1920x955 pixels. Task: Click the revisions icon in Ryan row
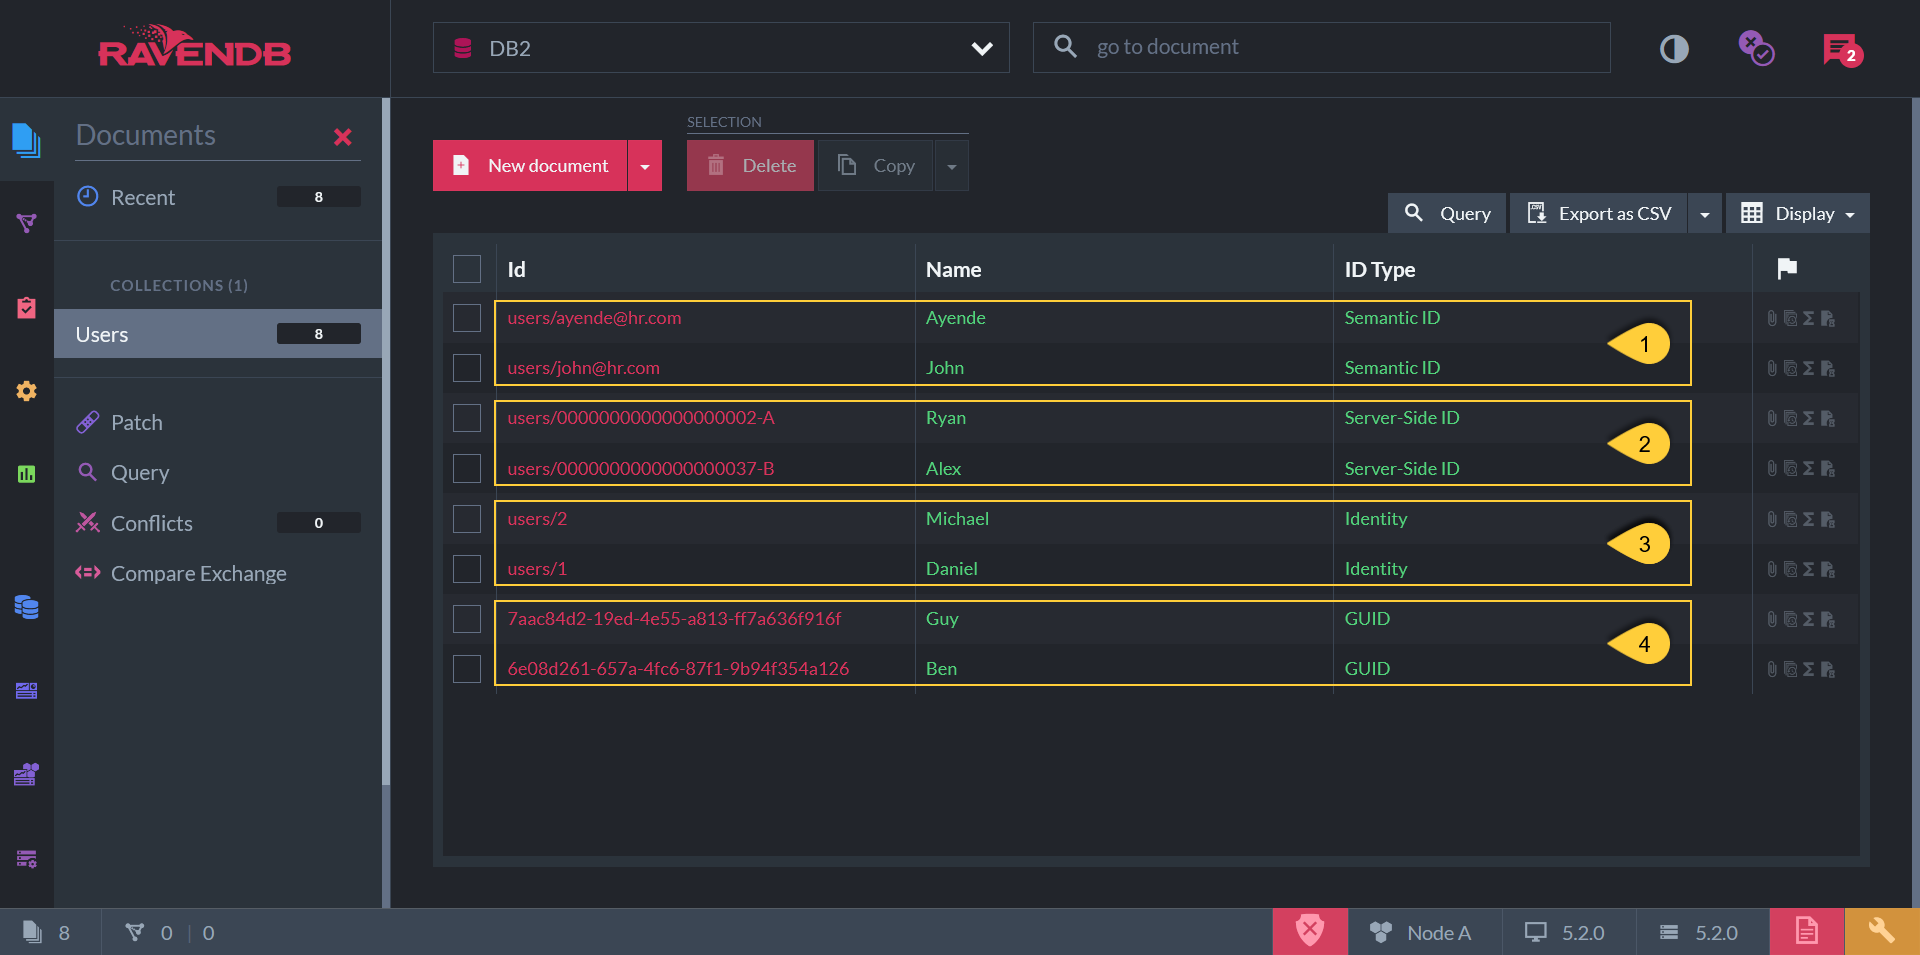1790,418
